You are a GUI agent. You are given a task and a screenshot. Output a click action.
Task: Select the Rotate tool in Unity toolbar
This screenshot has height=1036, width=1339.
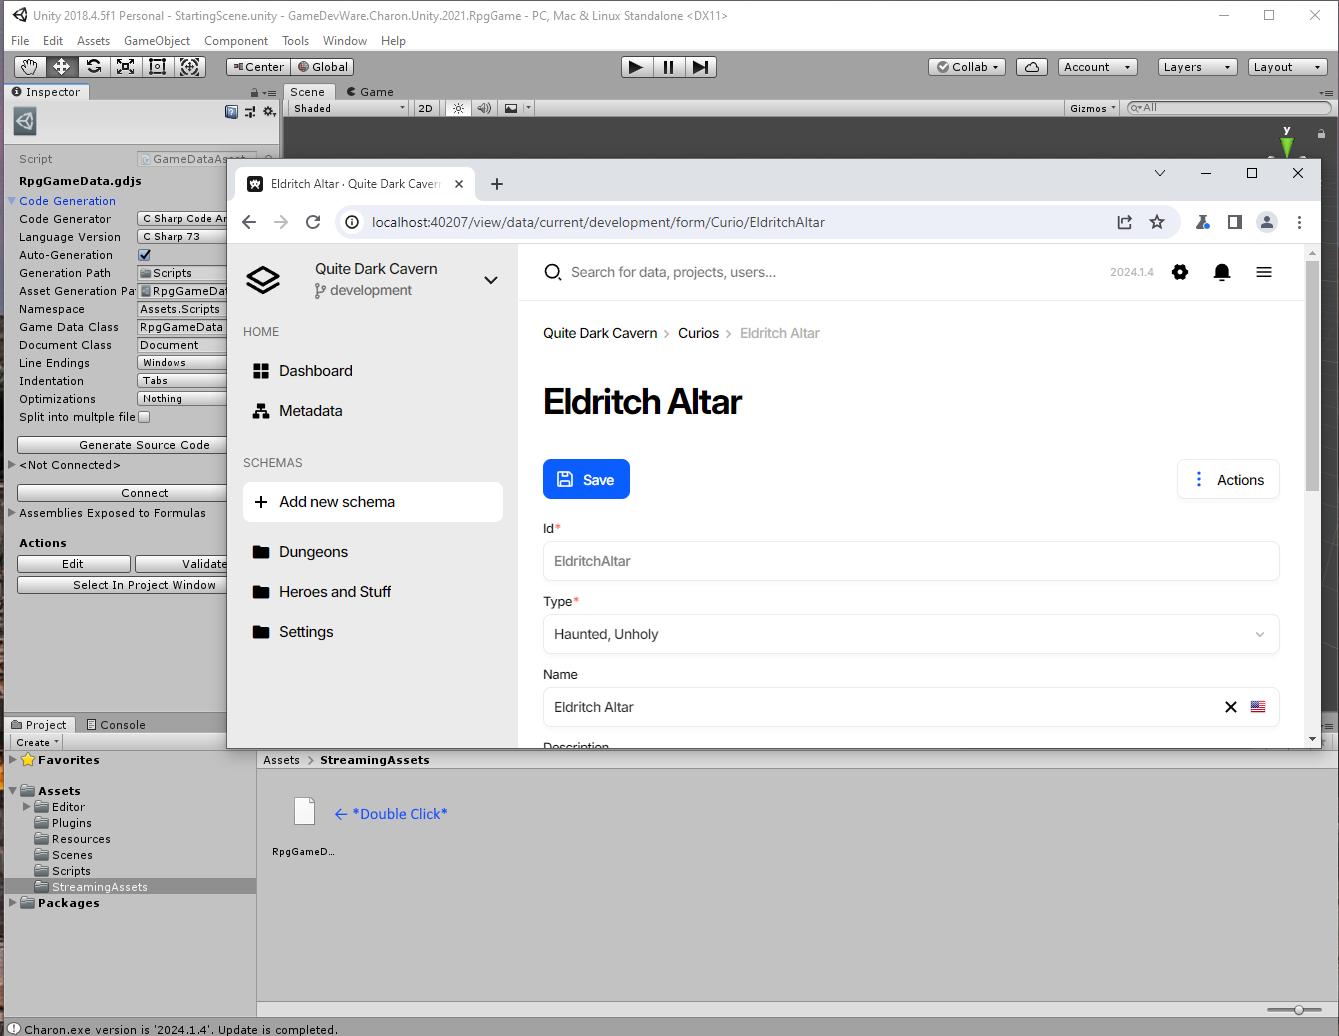94,67
